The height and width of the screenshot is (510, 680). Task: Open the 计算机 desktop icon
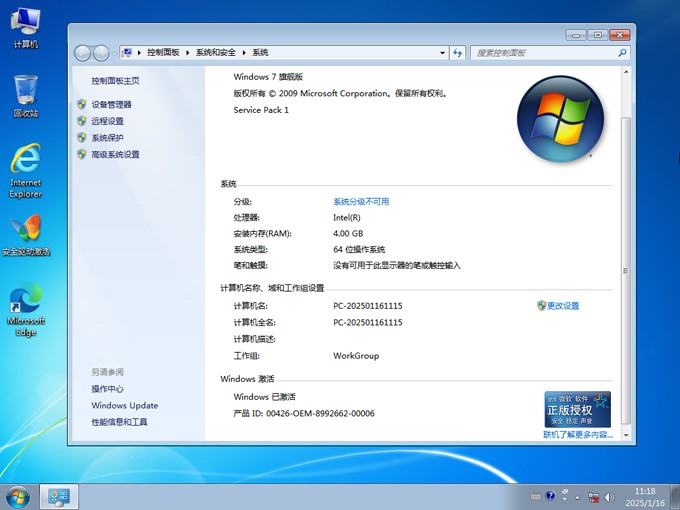tap(26, 28)
